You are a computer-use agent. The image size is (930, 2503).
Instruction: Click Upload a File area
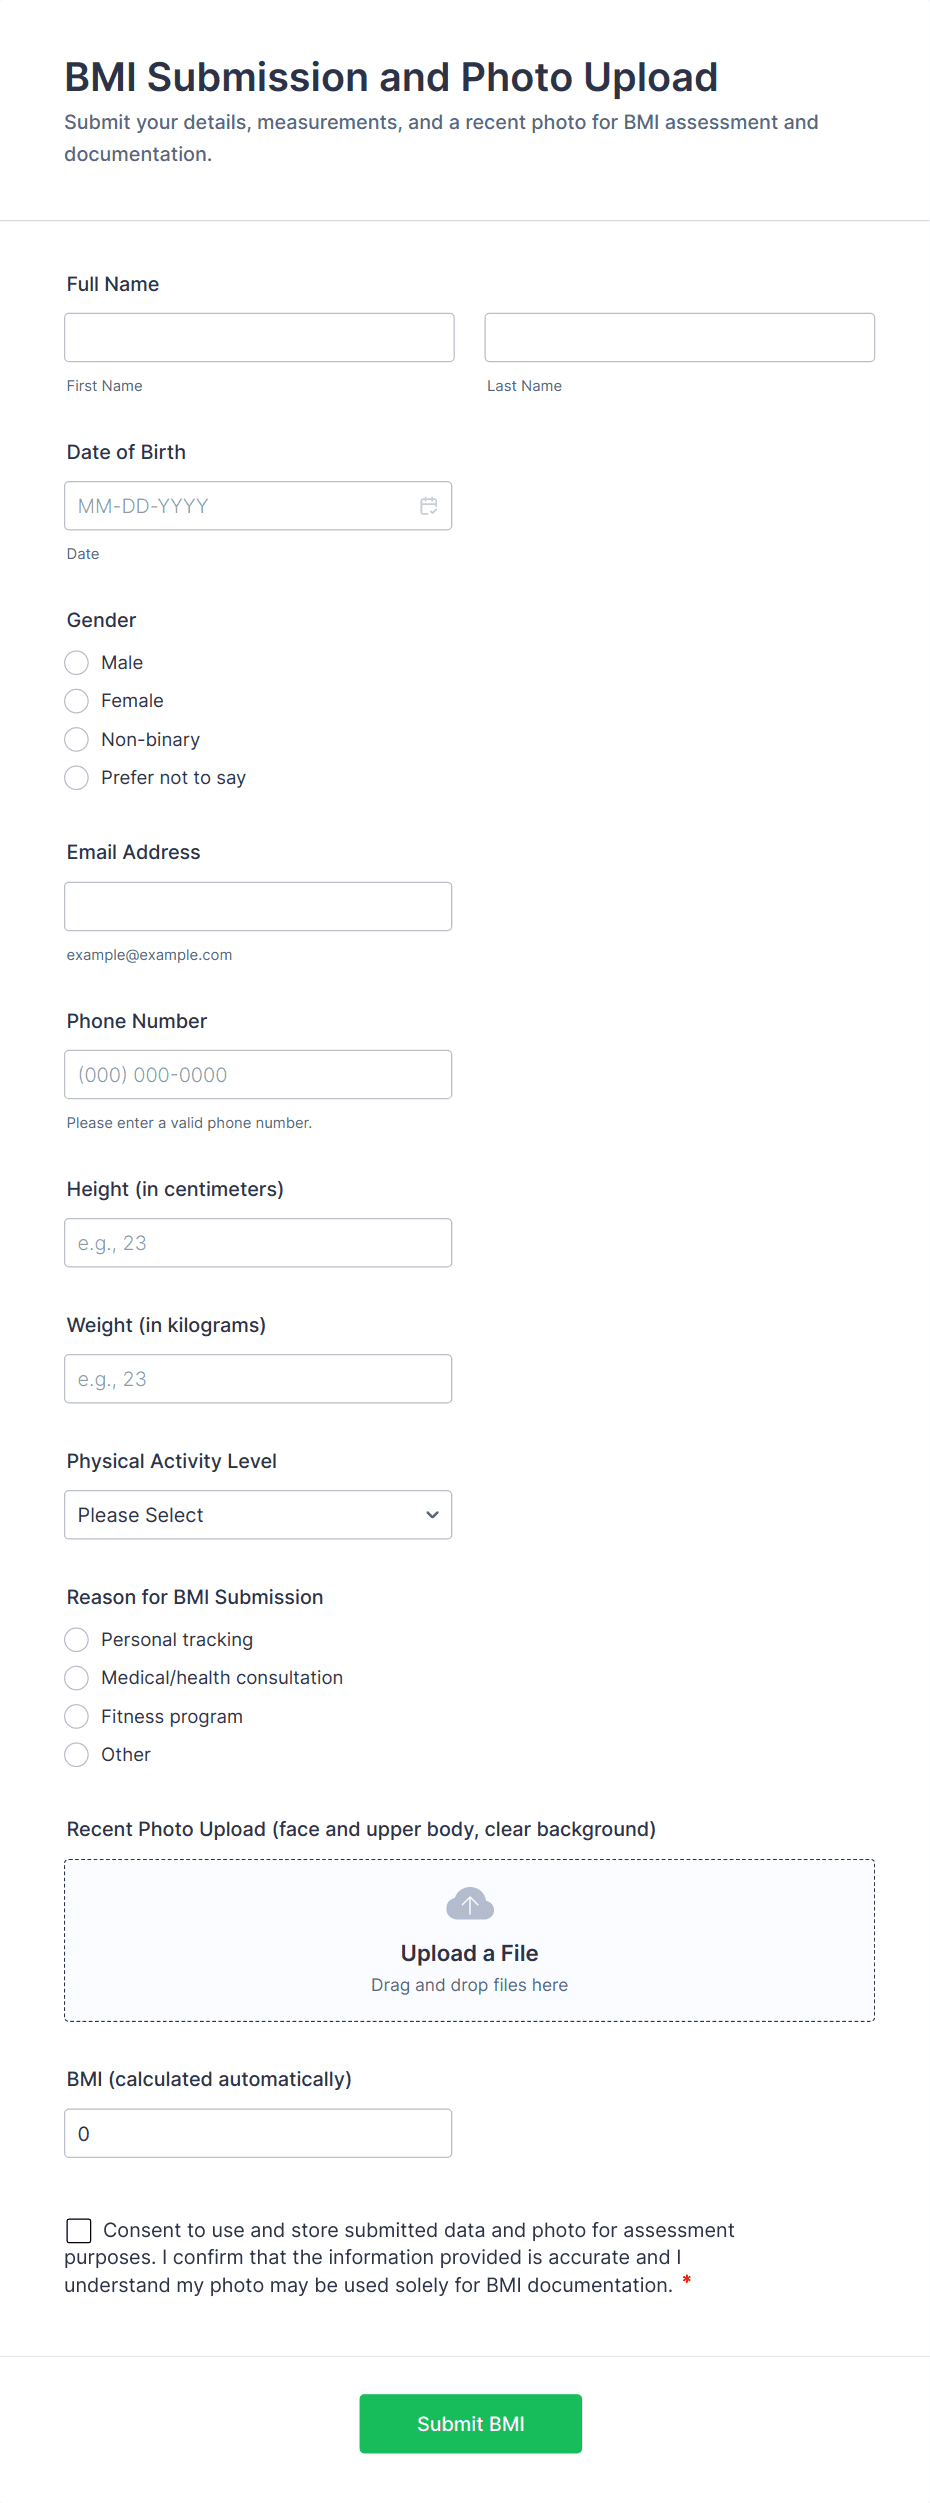tap(469, 1953)
